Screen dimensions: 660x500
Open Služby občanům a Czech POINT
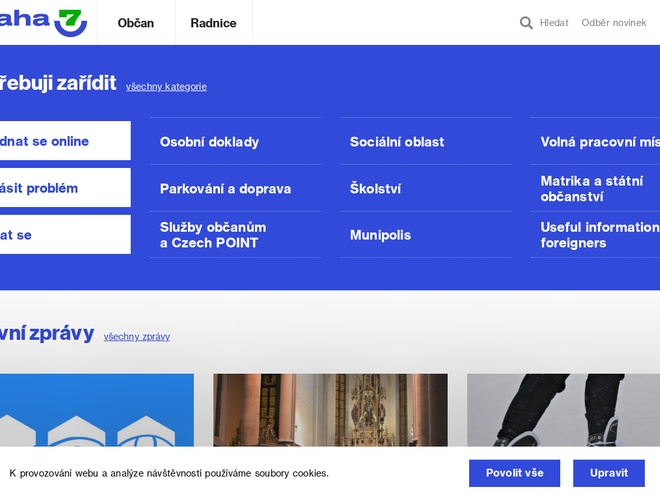pos(213,235)
